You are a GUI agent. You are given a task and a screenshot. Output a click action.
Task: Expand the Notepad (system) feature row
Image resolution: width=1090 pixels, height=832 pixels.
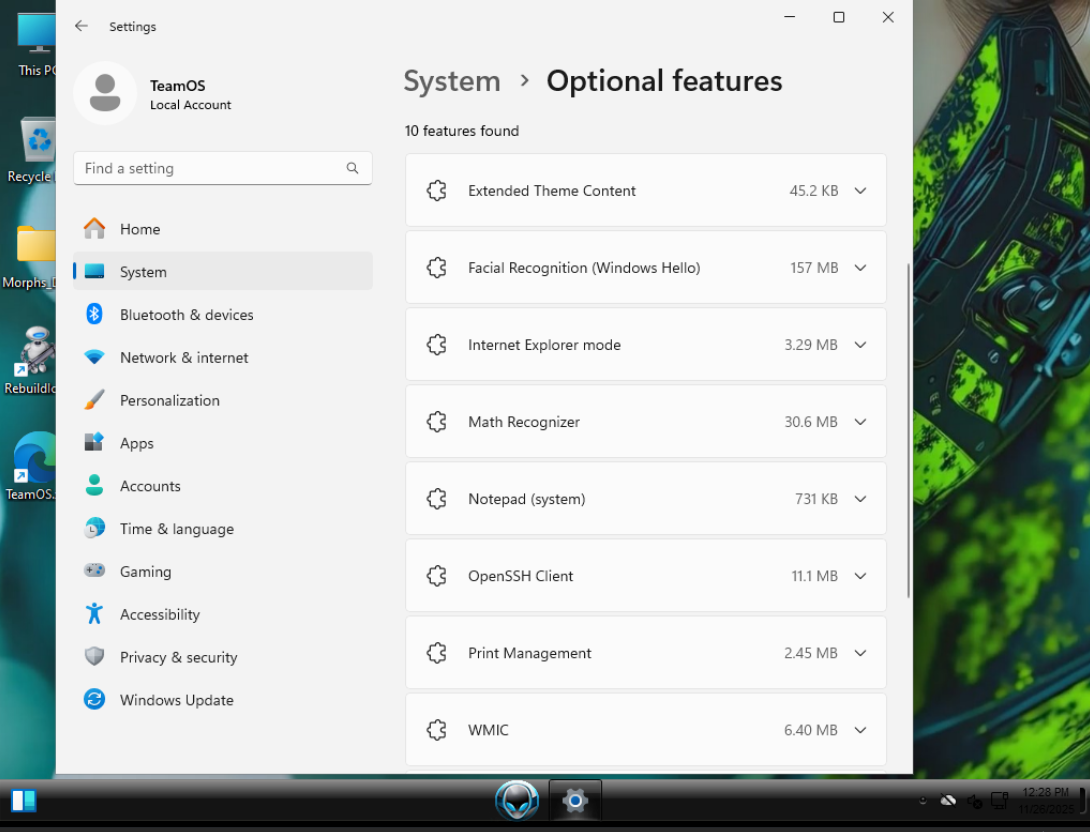point(859,499)
